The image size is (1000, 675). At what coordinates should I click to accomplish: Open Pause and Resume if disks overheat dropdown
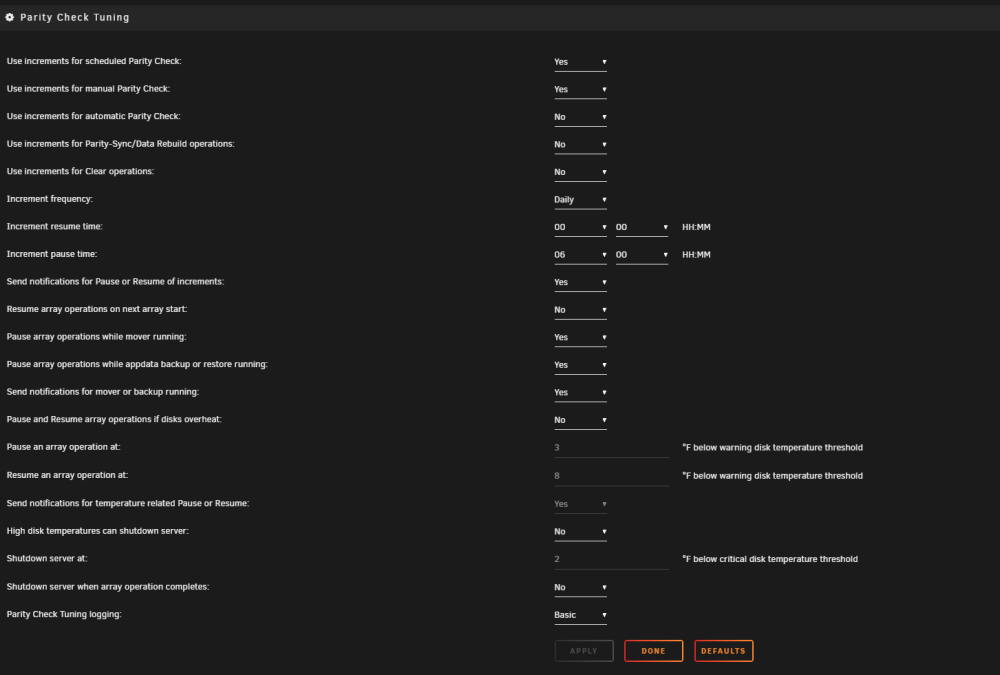click(580, 420)
